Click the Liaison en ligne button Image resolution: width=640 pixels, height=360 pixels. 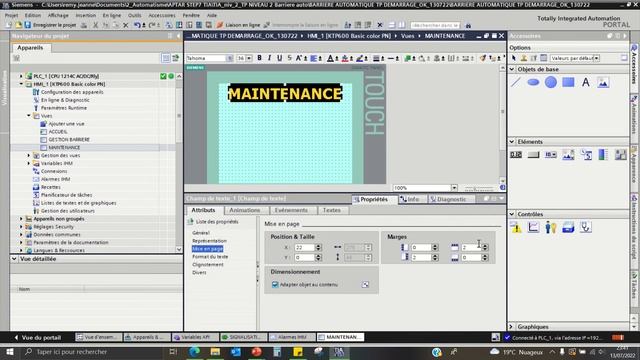pyautogui.click(x=239, y=25)
